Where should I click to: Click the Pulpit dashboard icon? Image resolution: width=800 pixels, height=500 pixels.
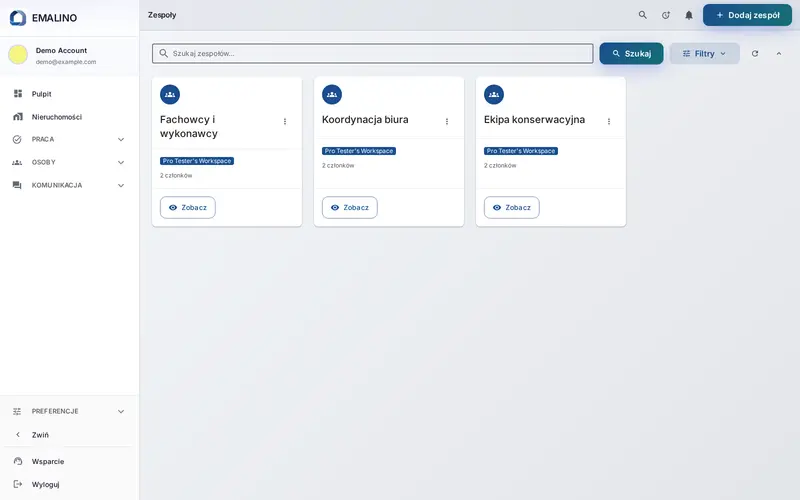pos(18,94)
